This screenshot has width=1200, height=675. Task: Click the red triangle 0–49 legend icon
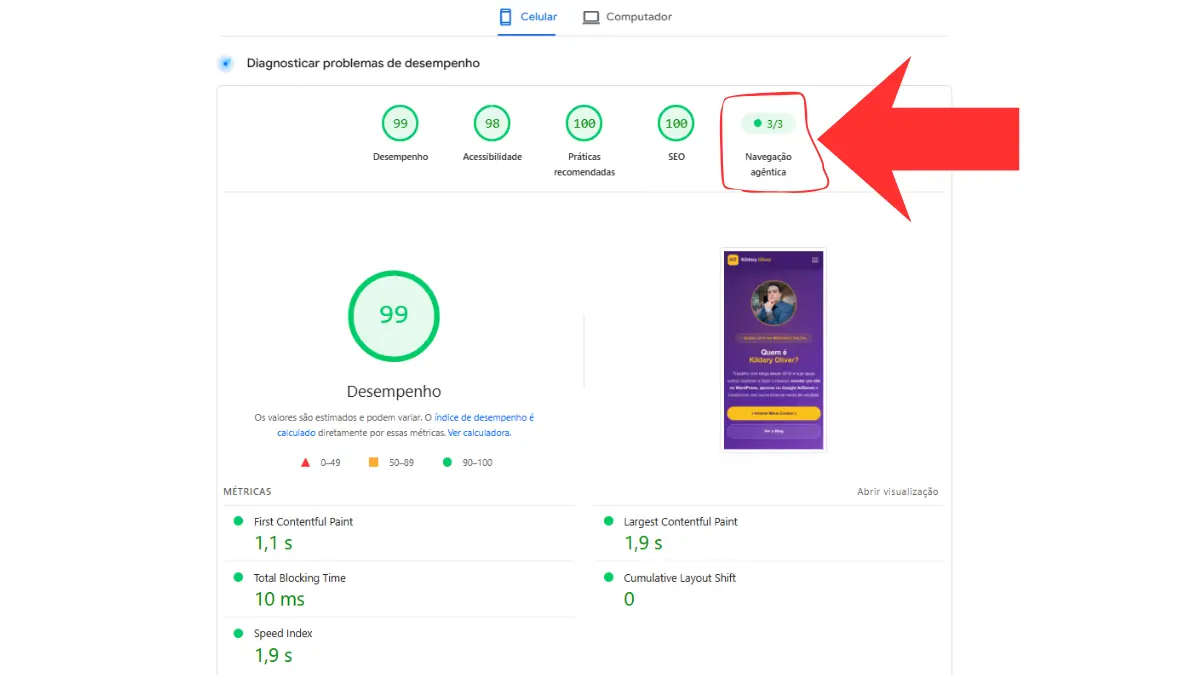(305, 462)
